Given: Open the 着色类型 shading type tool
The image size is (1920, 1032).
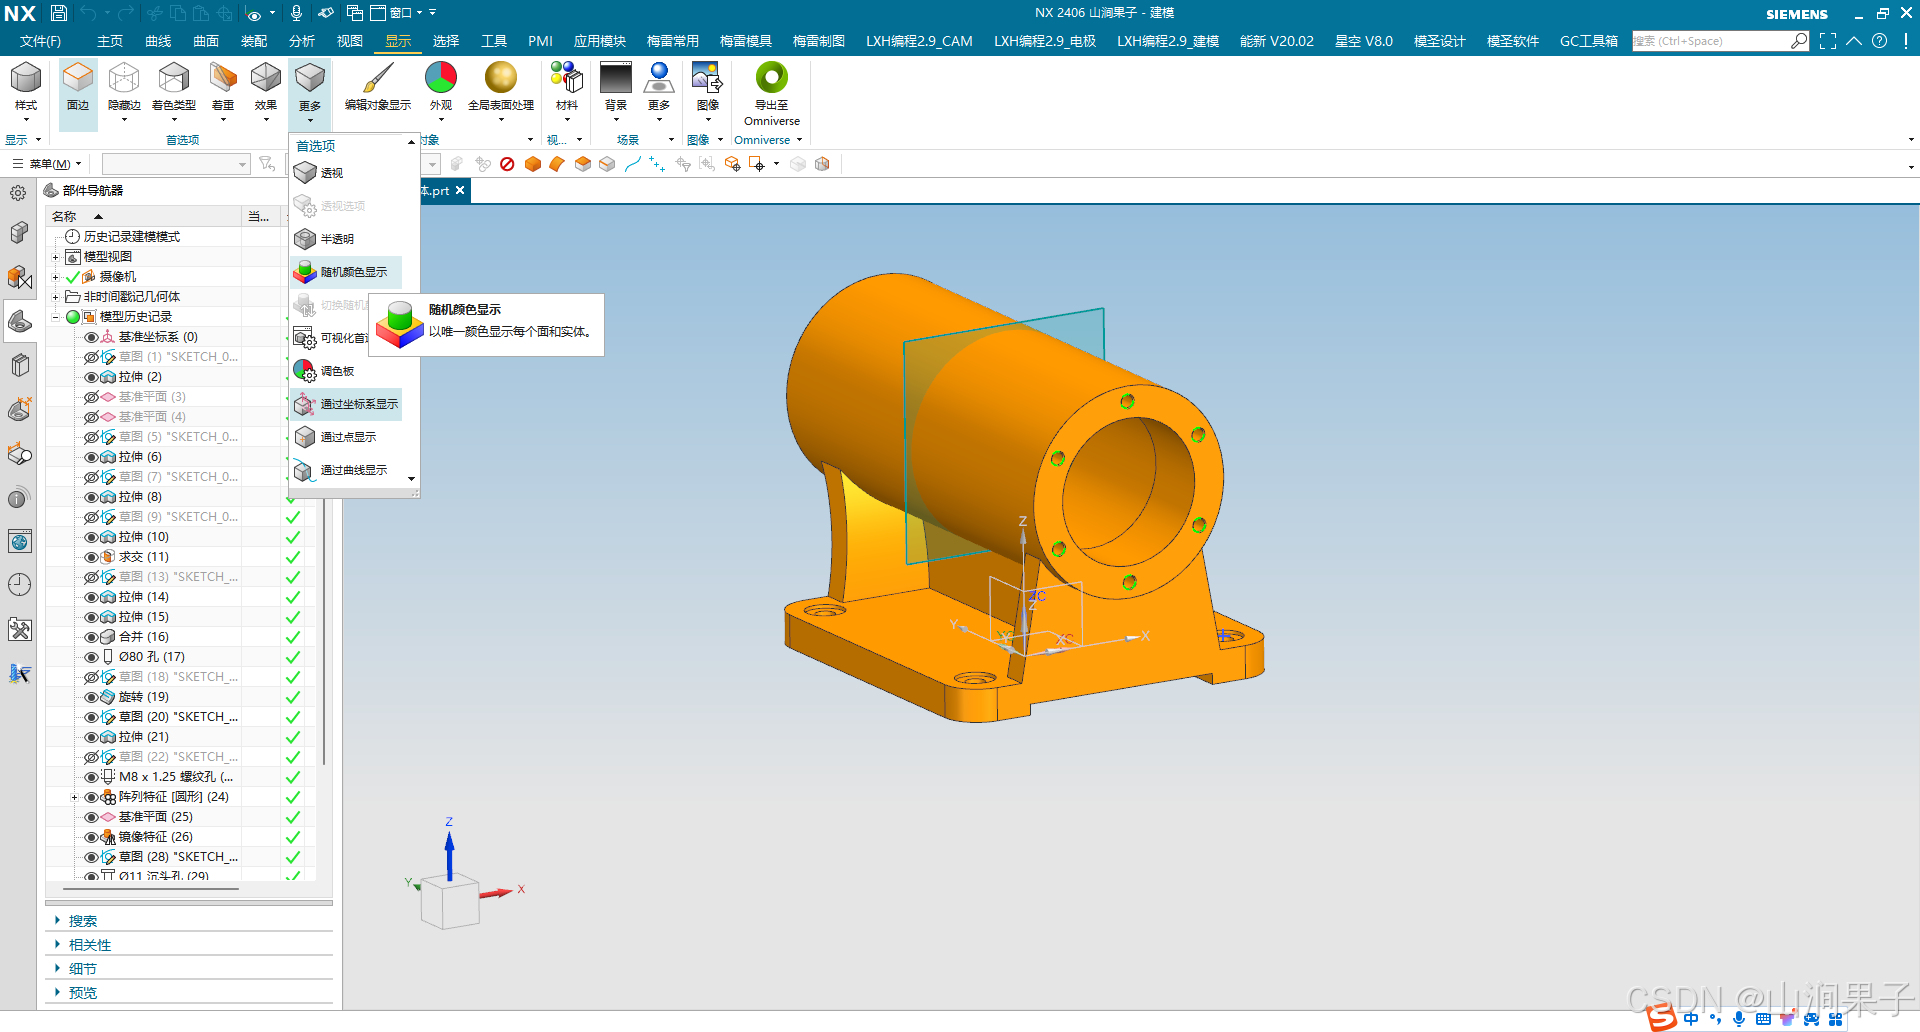Looking at the screenshot, I should point(174,92).
